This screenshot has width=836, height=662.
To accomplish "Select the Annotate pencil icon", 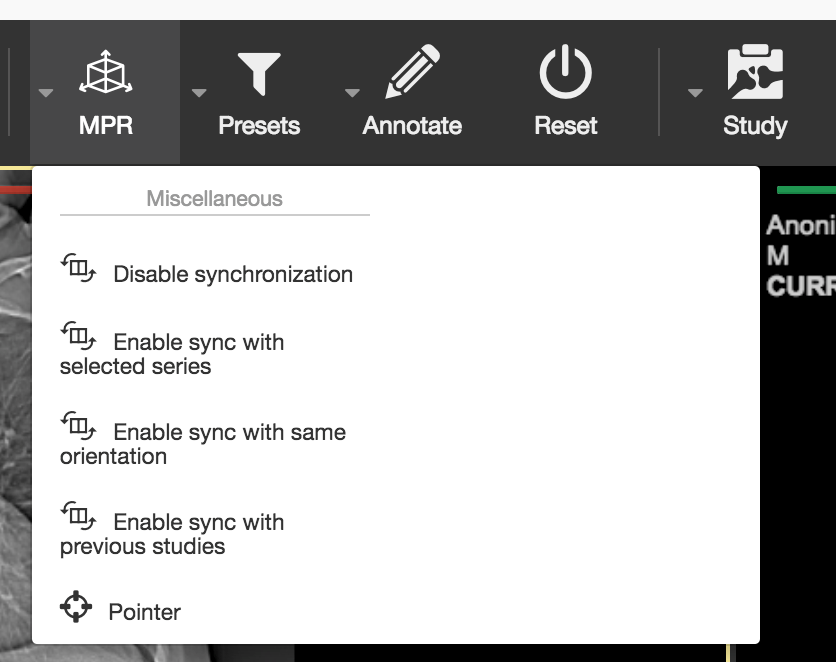I will click(x=413, y=71).
